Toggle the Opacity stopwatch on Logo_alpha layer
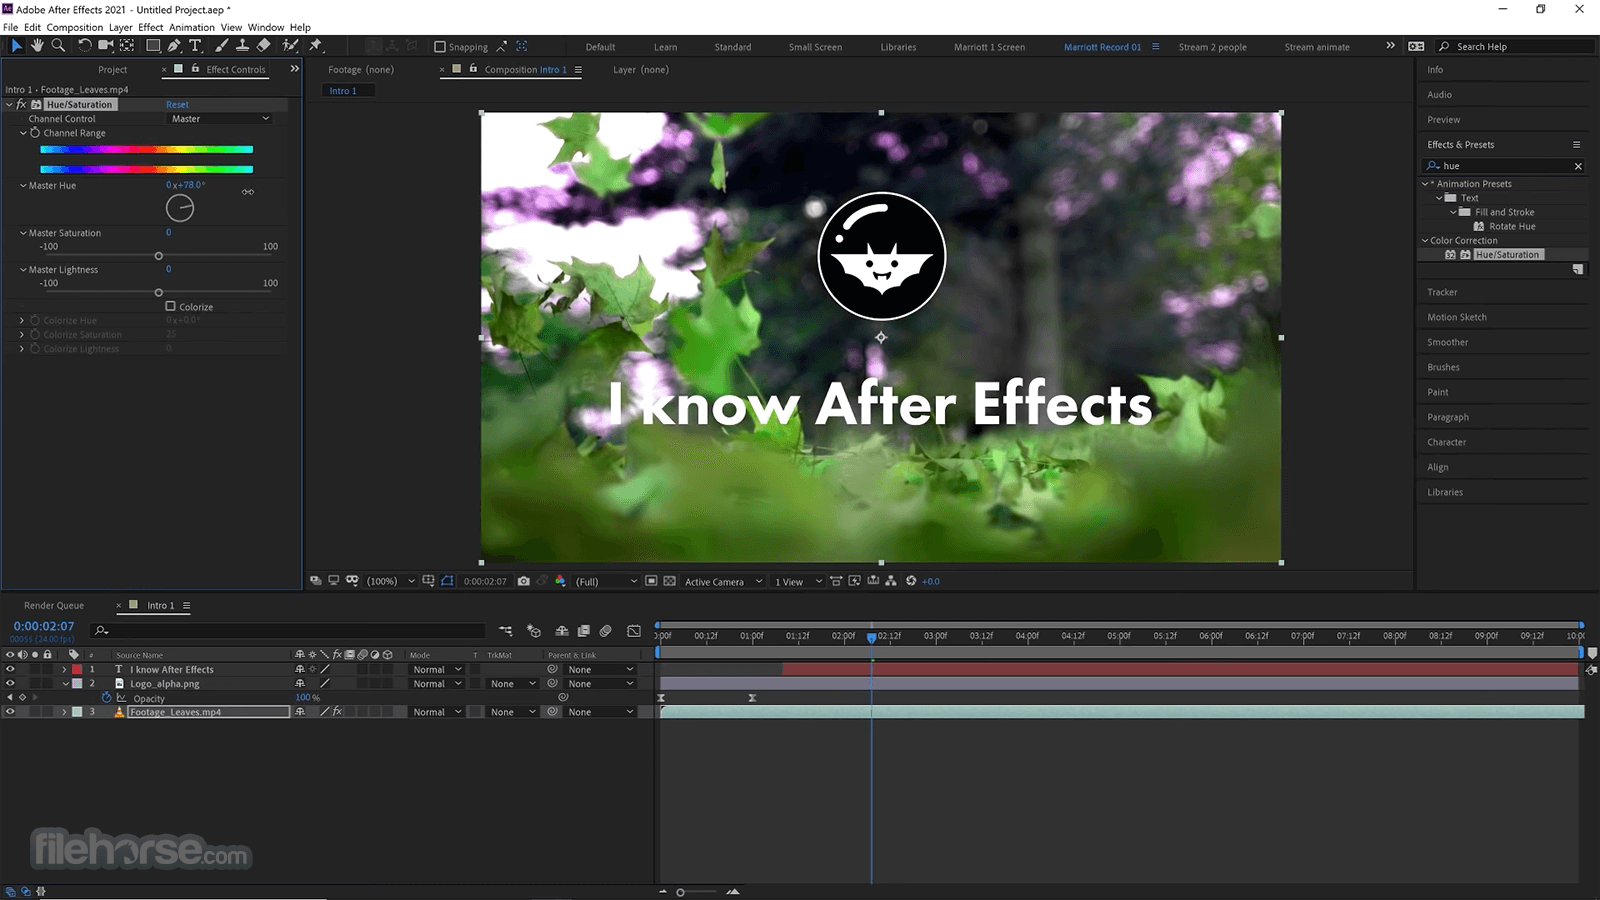 107,698
